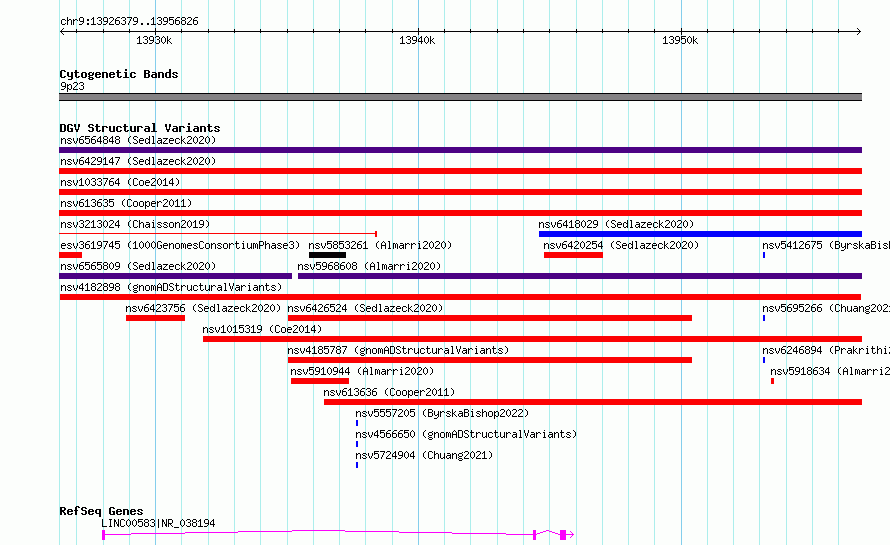Screen dimensions: 890x545
Task: Click nsv3213024 (Chaisson2019) label
Action: (135, 224)
